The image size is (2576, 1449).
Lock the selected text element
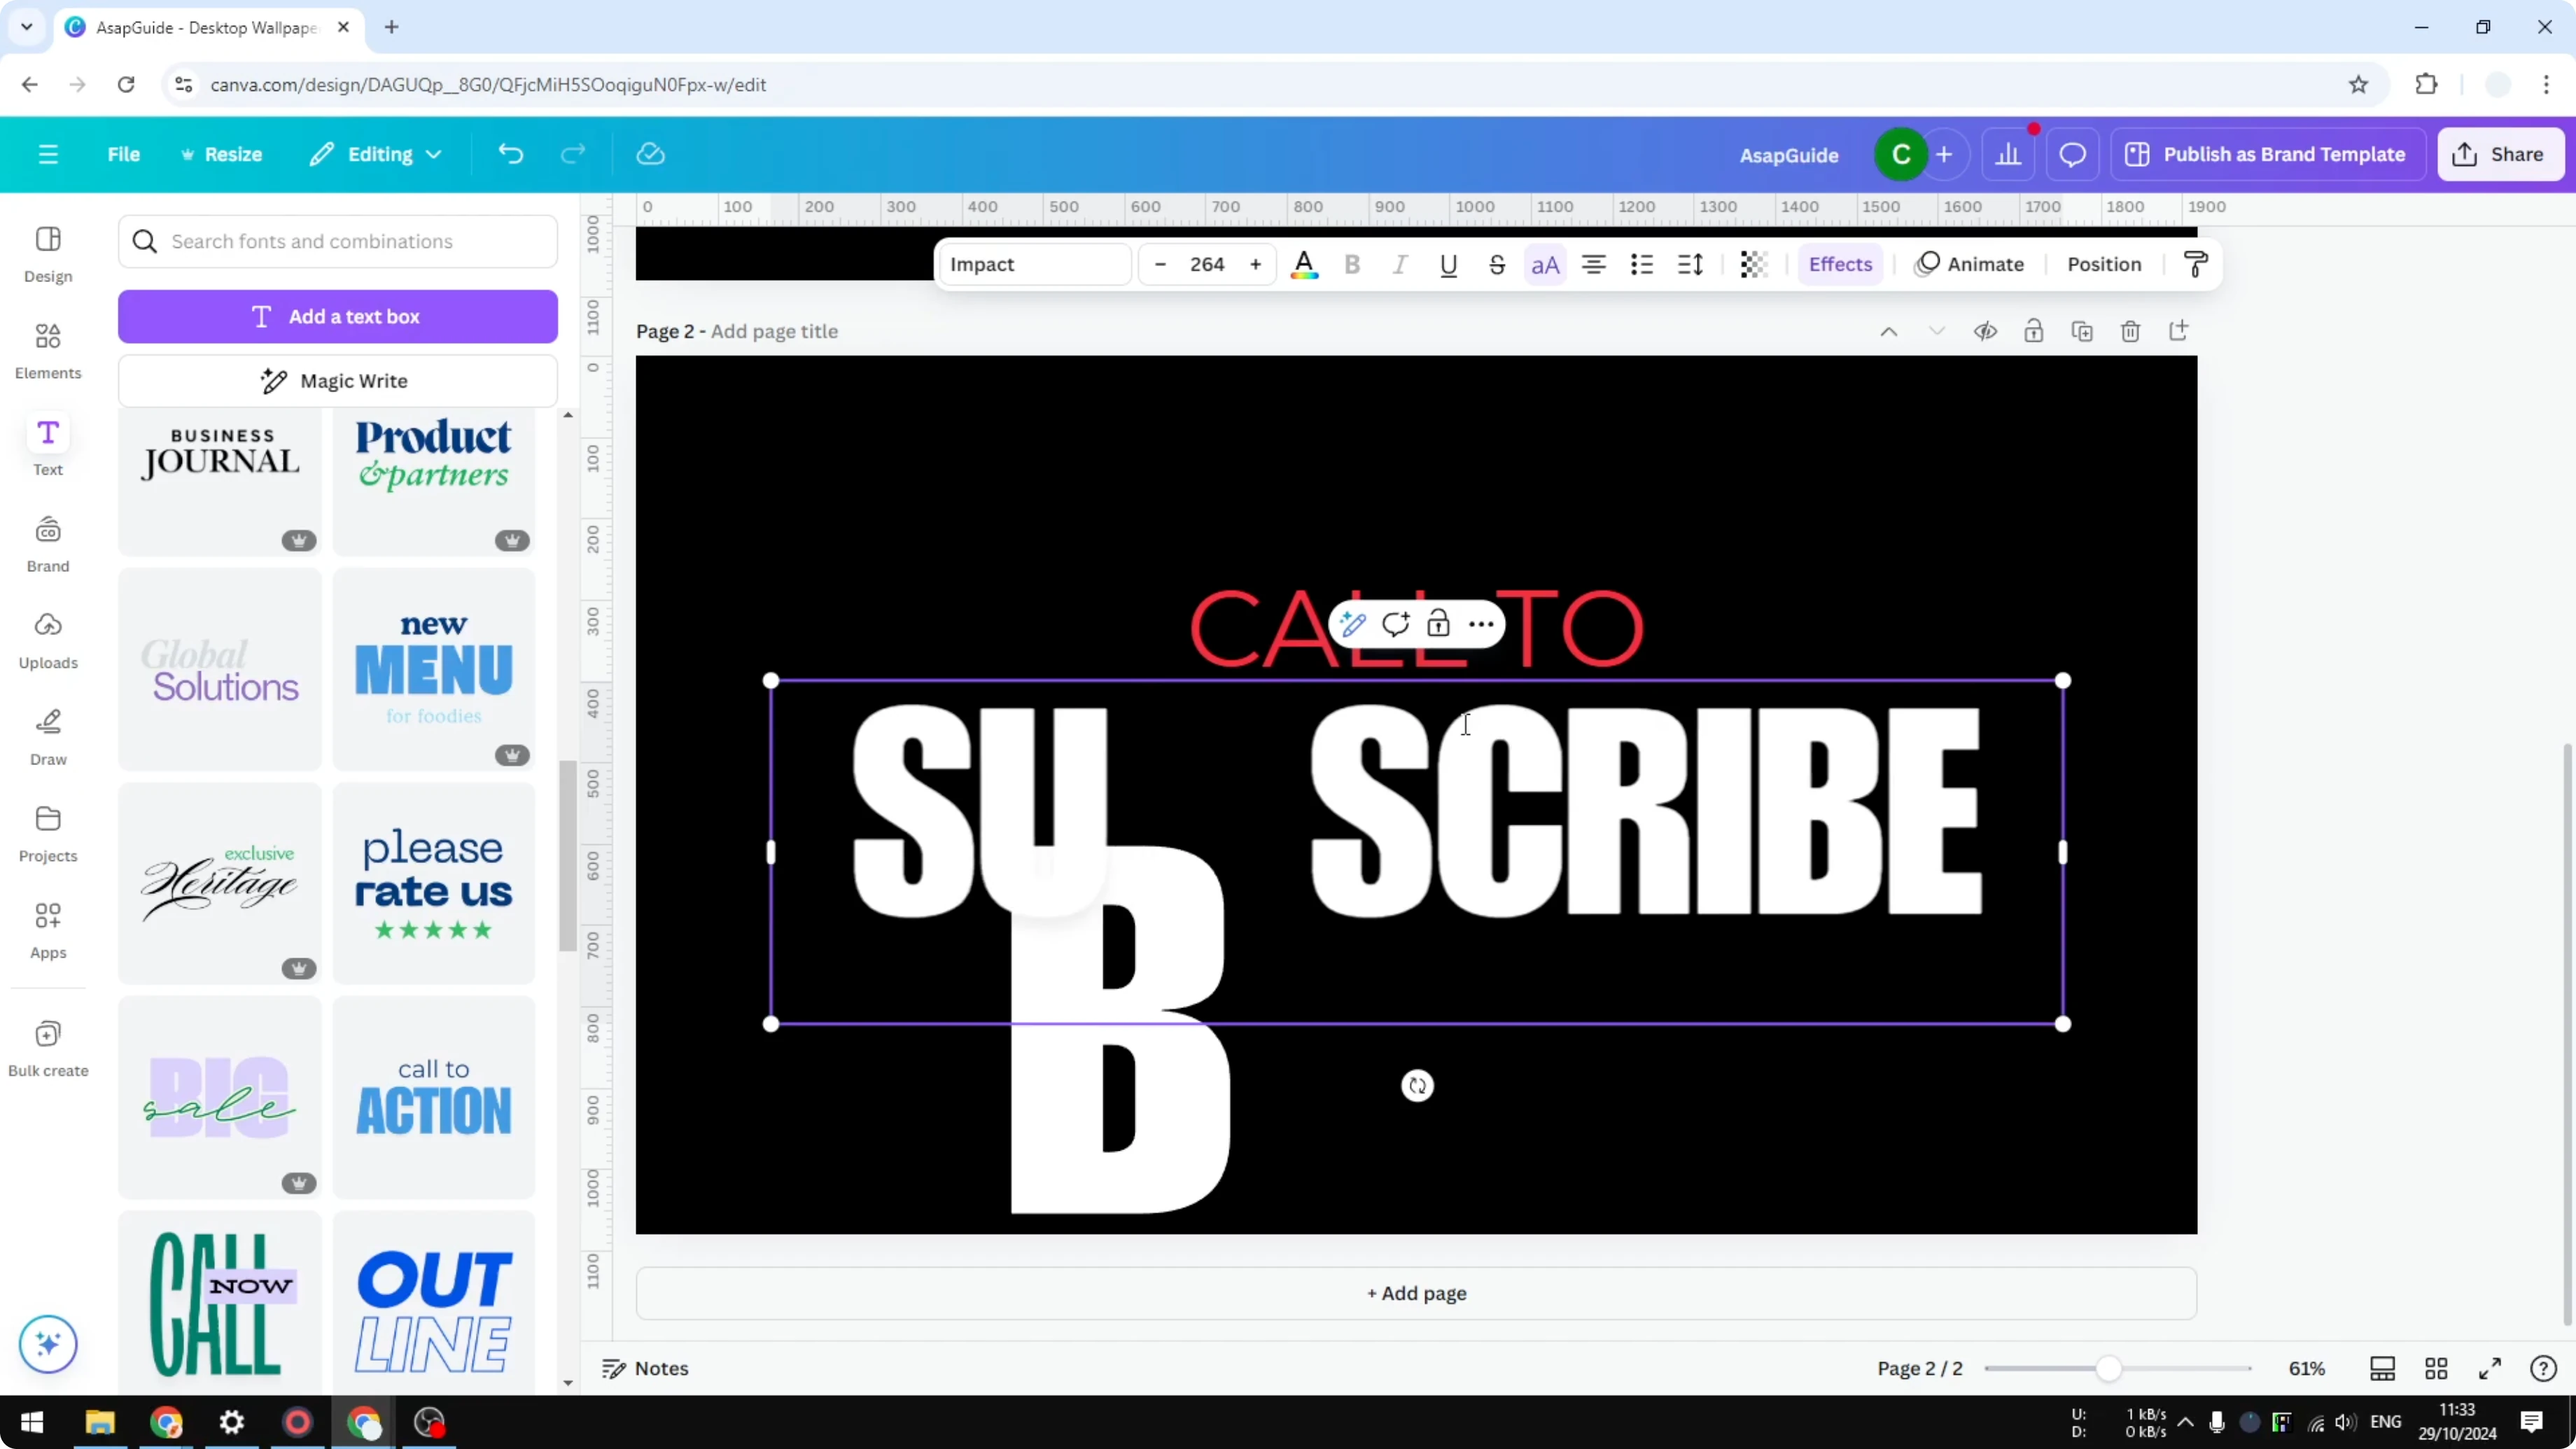[1438, 623]
